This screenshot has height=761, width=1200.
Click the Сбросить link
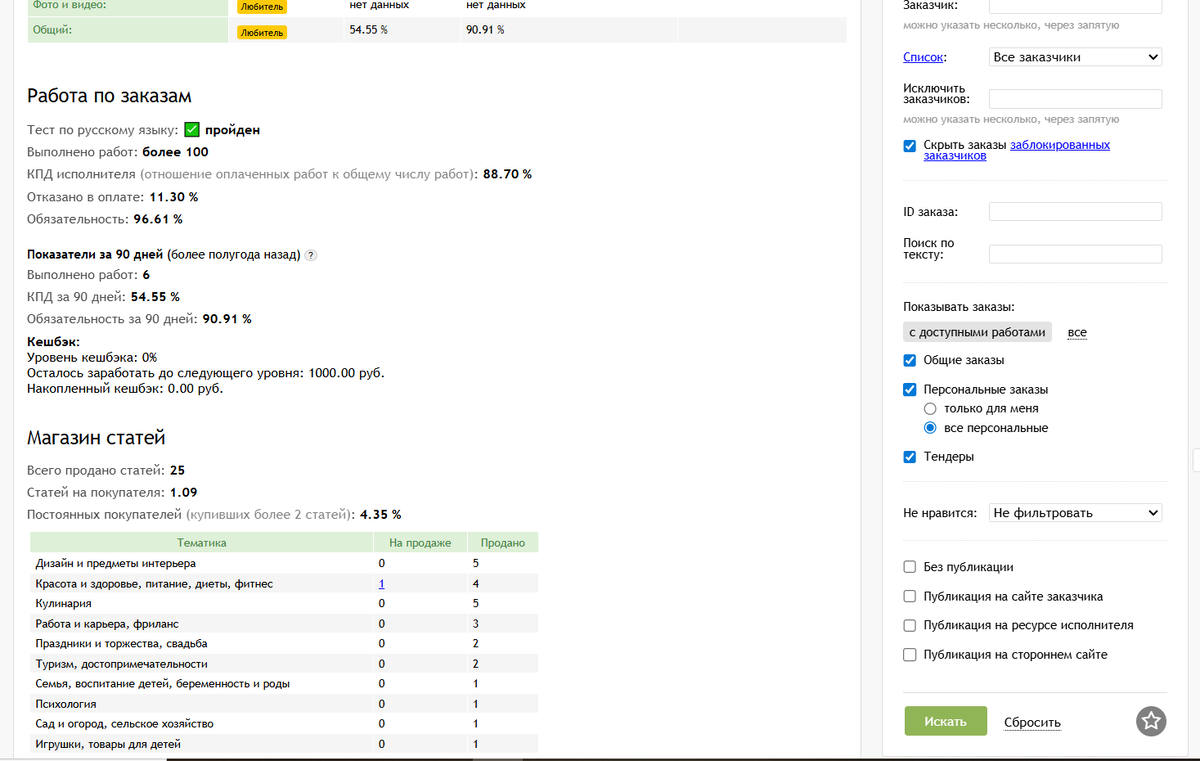click(x=1032, y=722)
